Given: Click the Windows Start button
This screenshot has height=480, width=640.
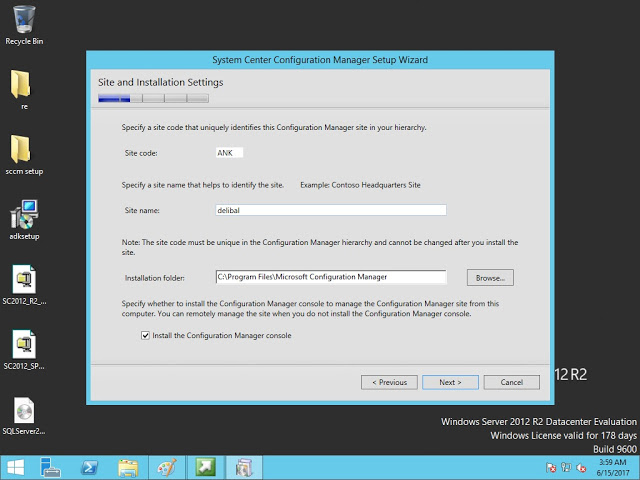Looking at the screenshot, I should tap(15, 467).
